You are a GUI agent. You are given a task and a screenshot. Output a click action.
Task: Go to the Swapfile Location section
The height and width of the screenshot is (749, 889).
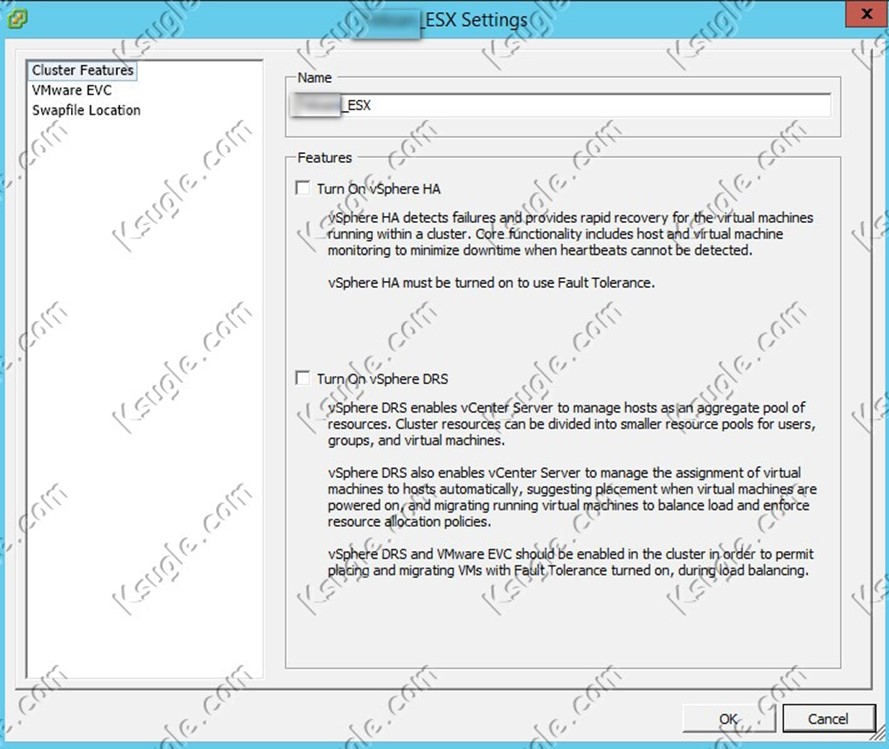86,110
